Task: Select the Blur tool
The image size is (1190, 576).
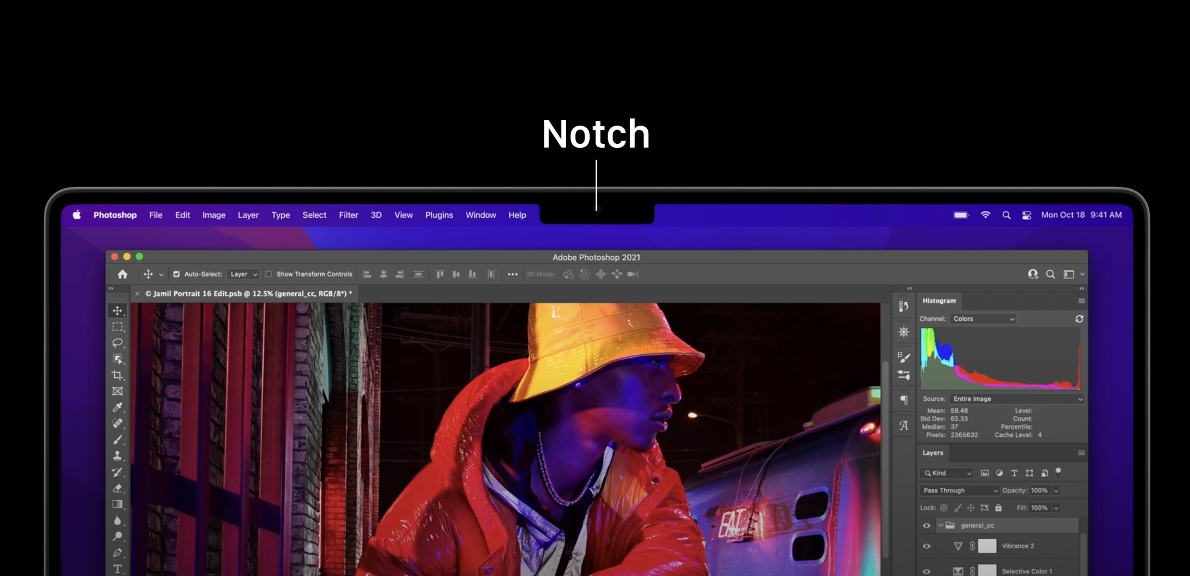Action: 118,521
